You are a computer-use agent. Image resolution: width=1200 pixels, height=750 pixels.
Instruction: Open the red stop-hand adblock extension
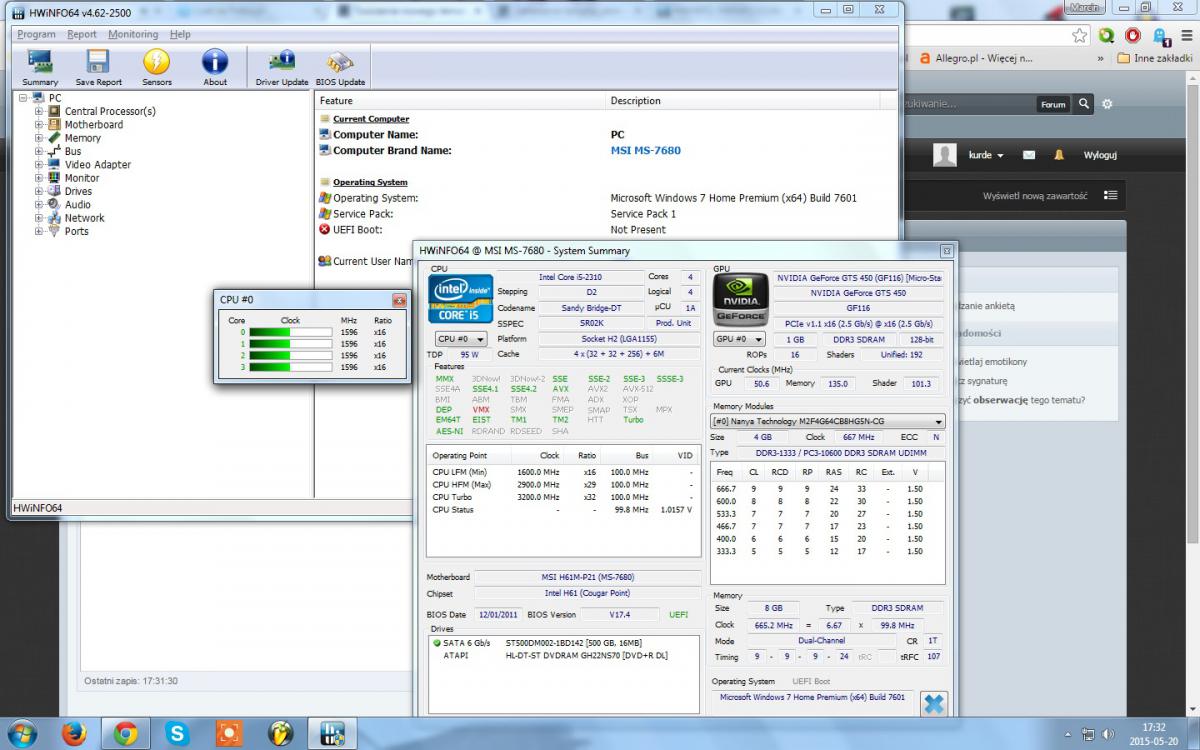(x=1133, y=35)
